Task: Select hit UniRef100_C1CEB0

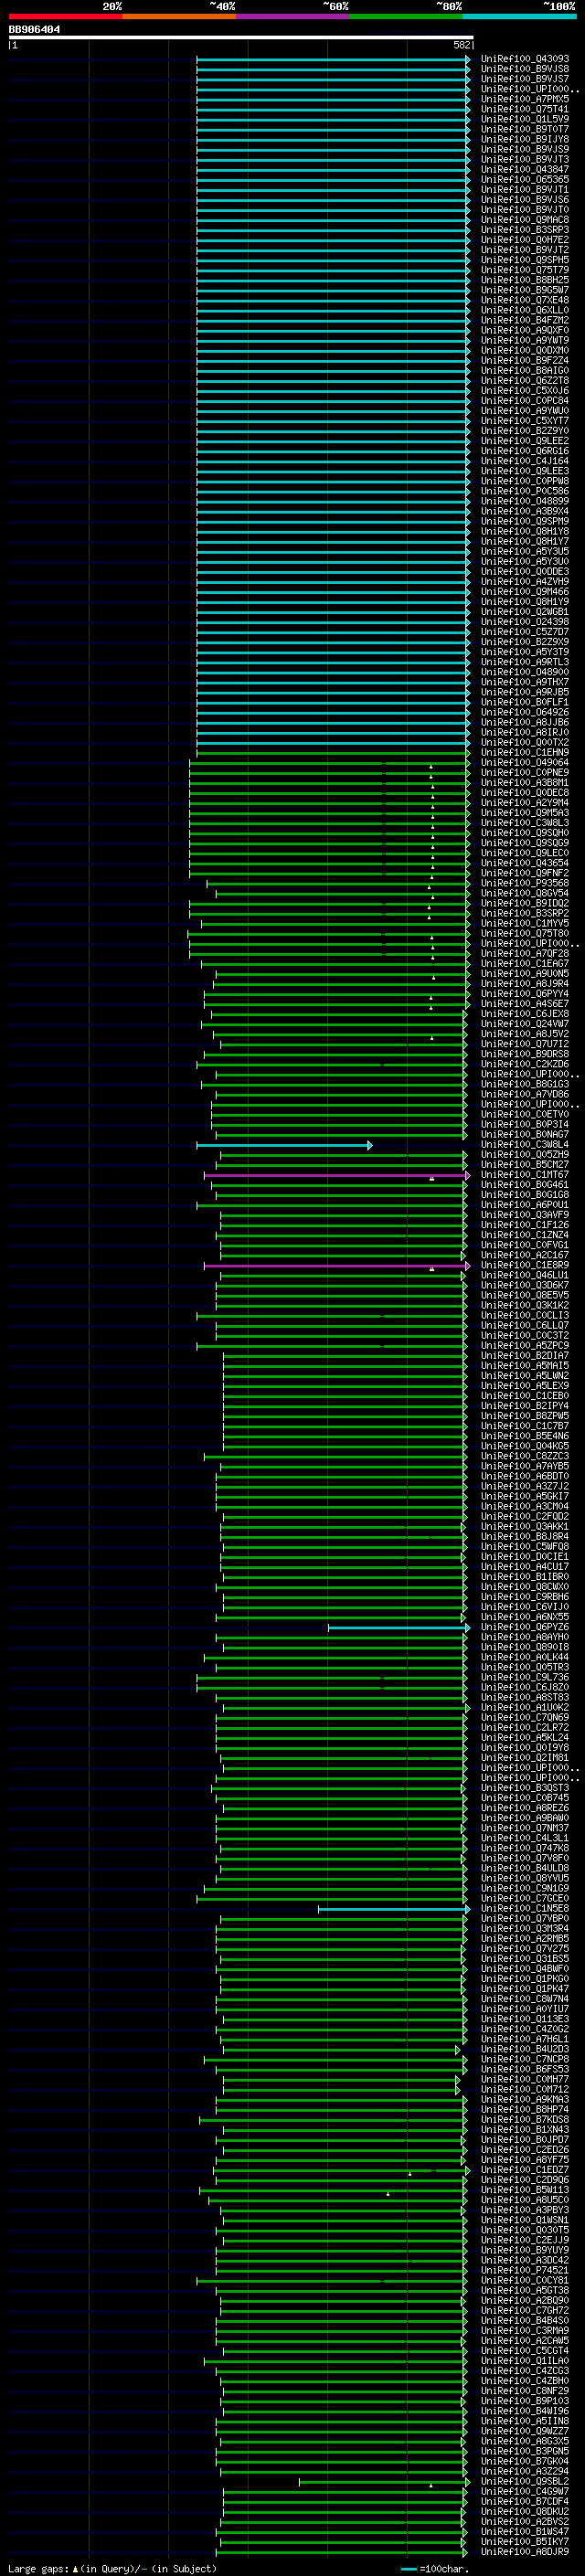Action: coord(525,1396)
